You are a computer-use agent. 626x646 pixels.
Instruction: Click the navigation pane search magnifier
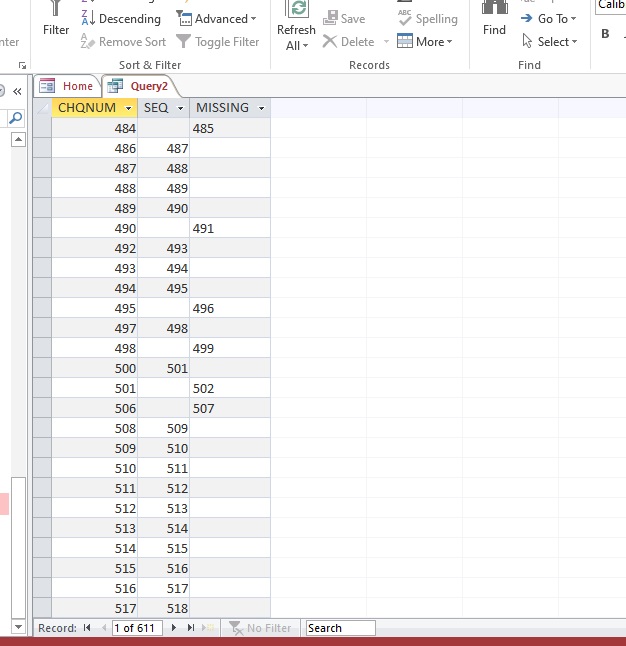[16, 118]
